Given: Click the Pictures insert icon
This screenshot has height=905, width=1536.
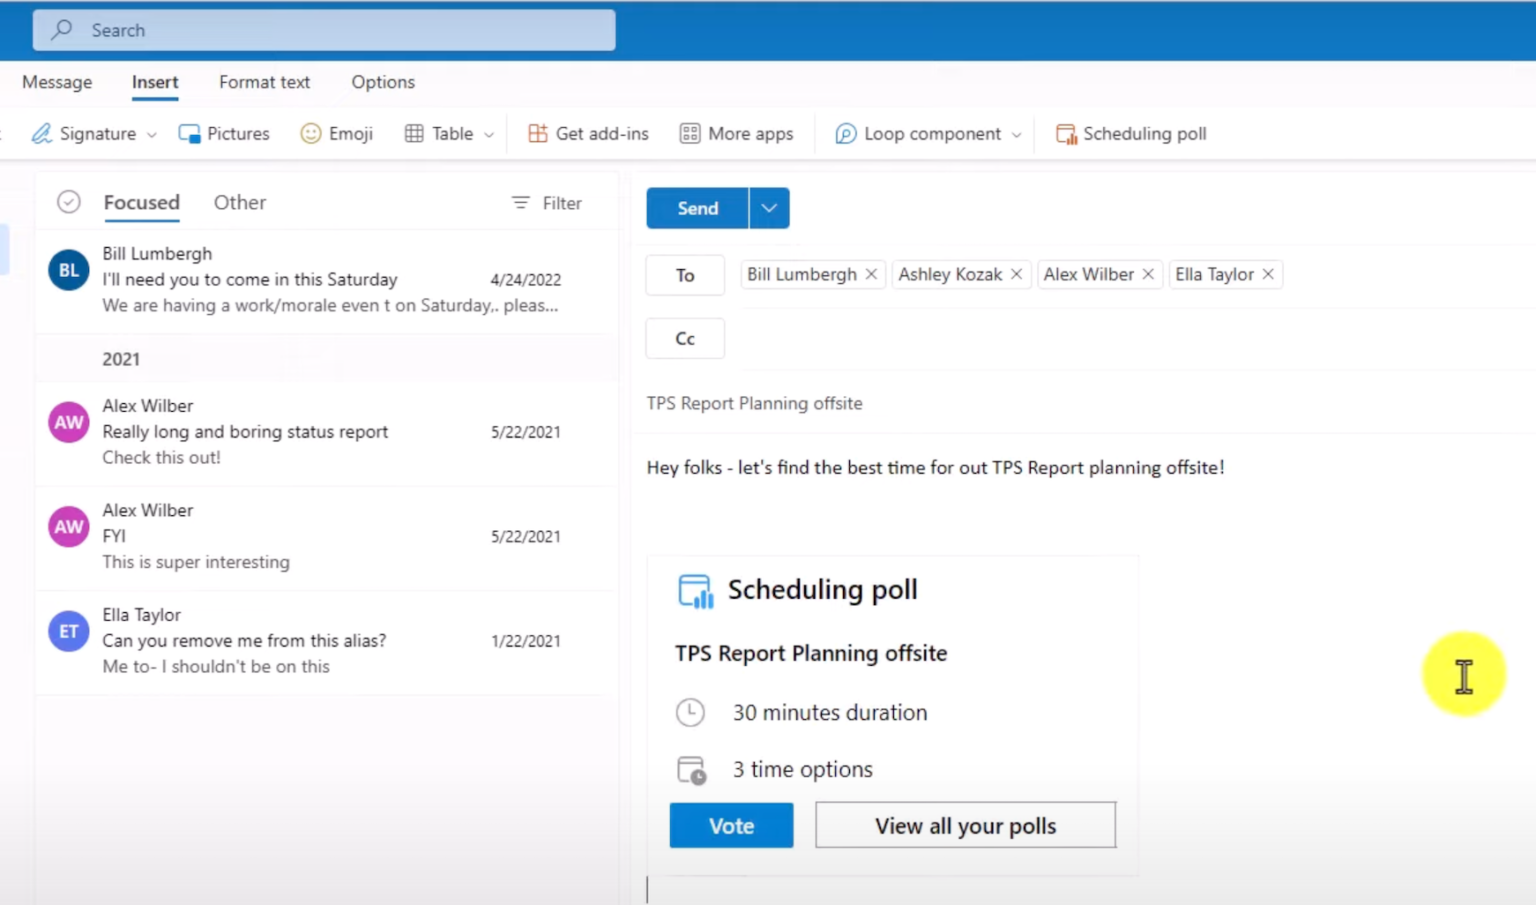Looking at the screenshot, I should pos(190,133).
